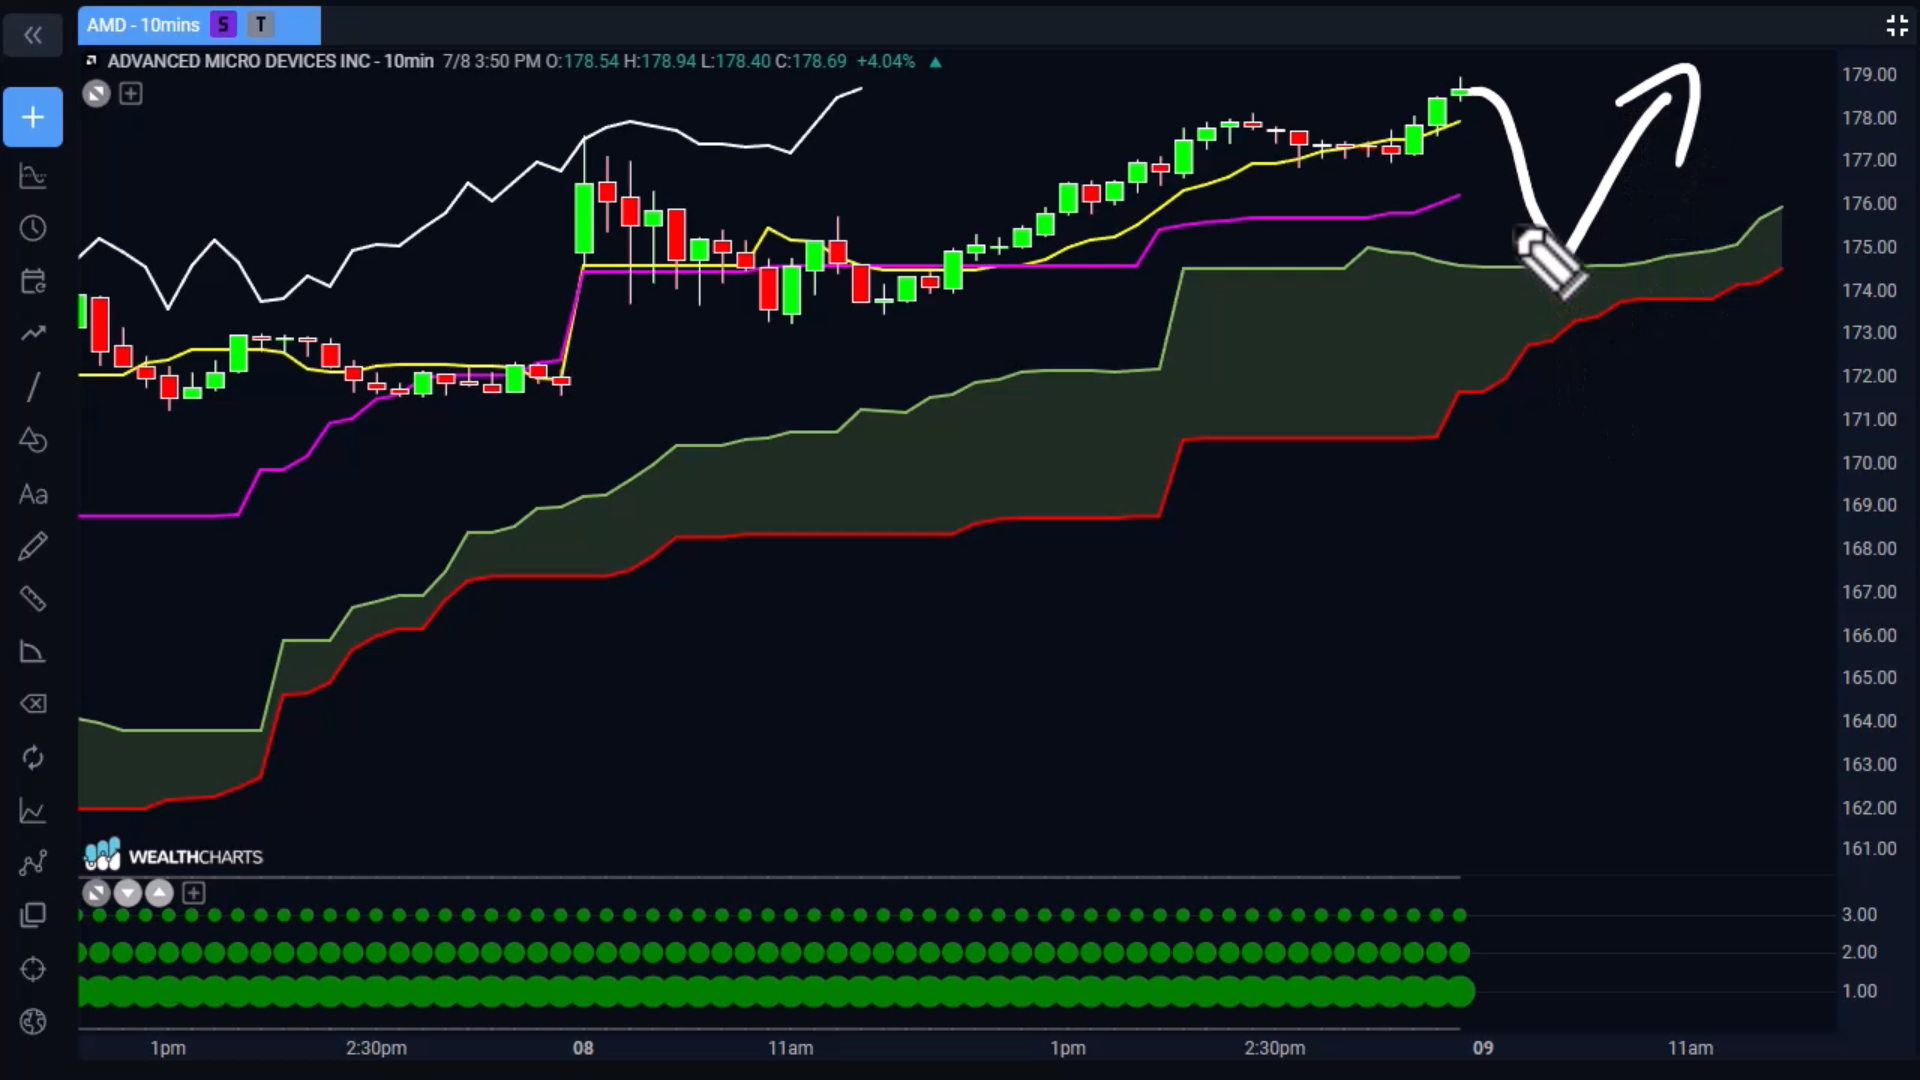Toggle the purple S badge on AMD tab
Screen dimensions: 1920x1080
tap(223, 25)
